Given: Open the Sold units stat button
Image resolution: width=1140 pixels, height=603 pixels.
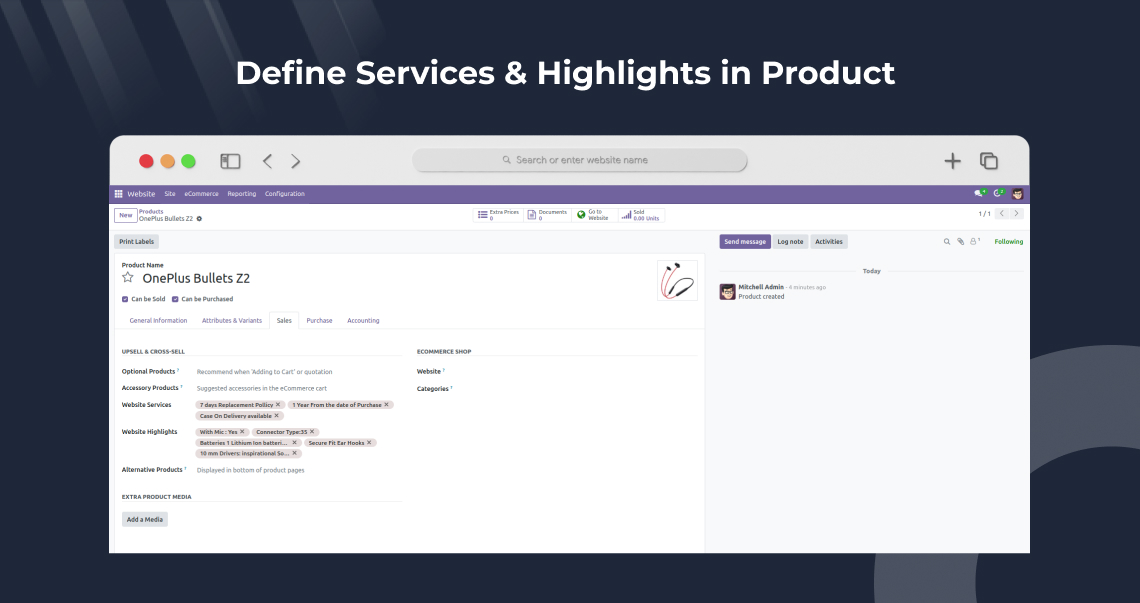Looking at the screenshot, I should [641, 215].
